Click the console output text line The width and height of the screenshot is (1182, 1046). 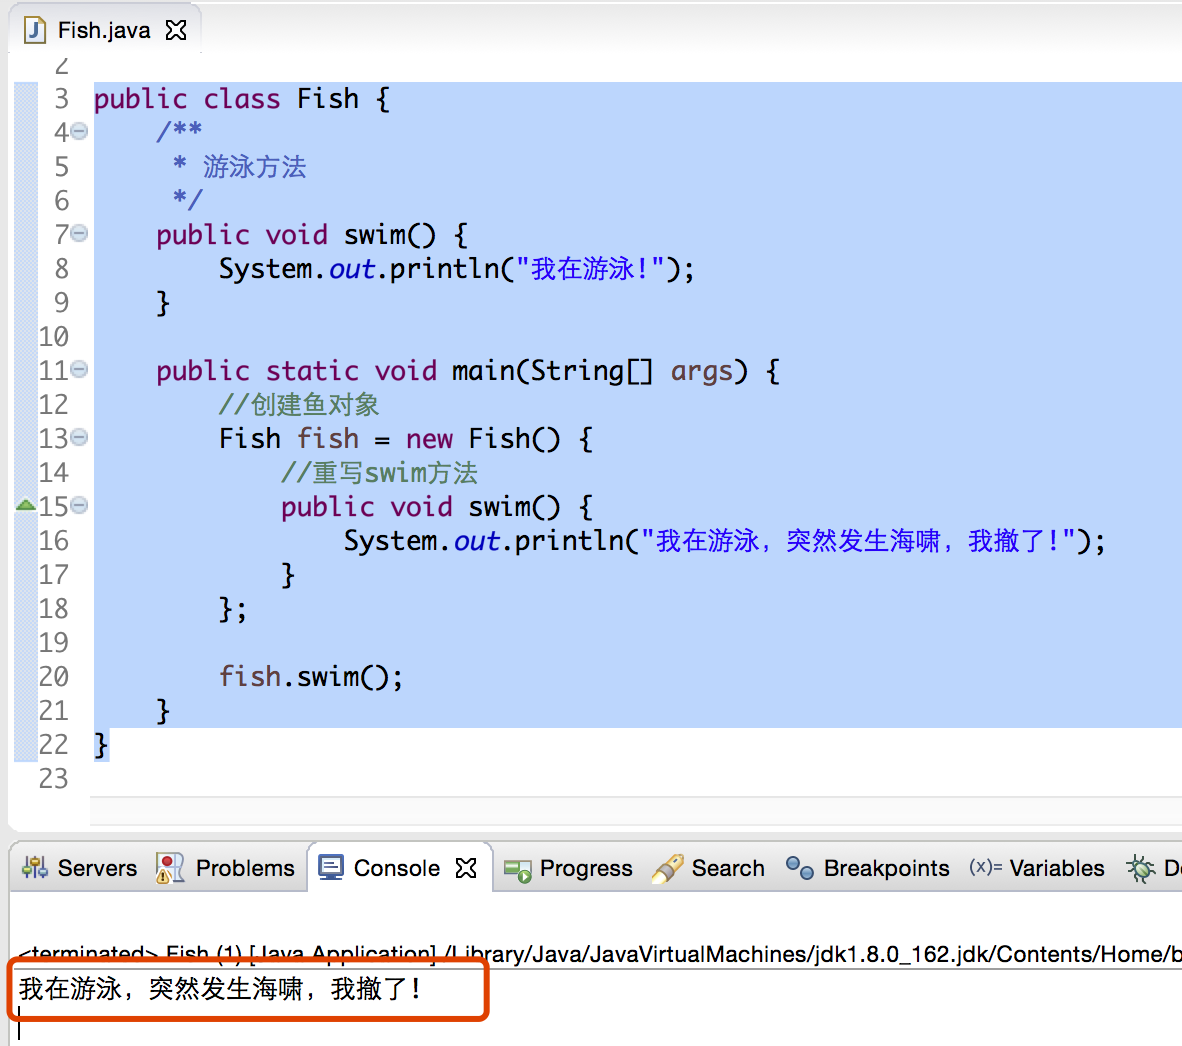tap(220, 989)
